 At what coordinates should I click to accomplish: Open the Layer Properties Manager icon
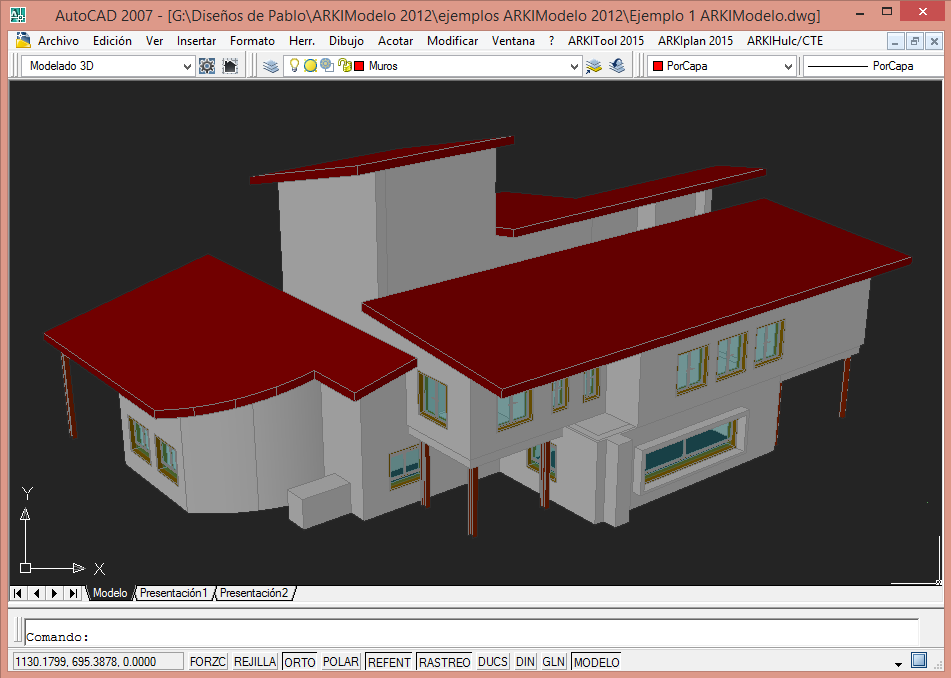click(271, 64)
